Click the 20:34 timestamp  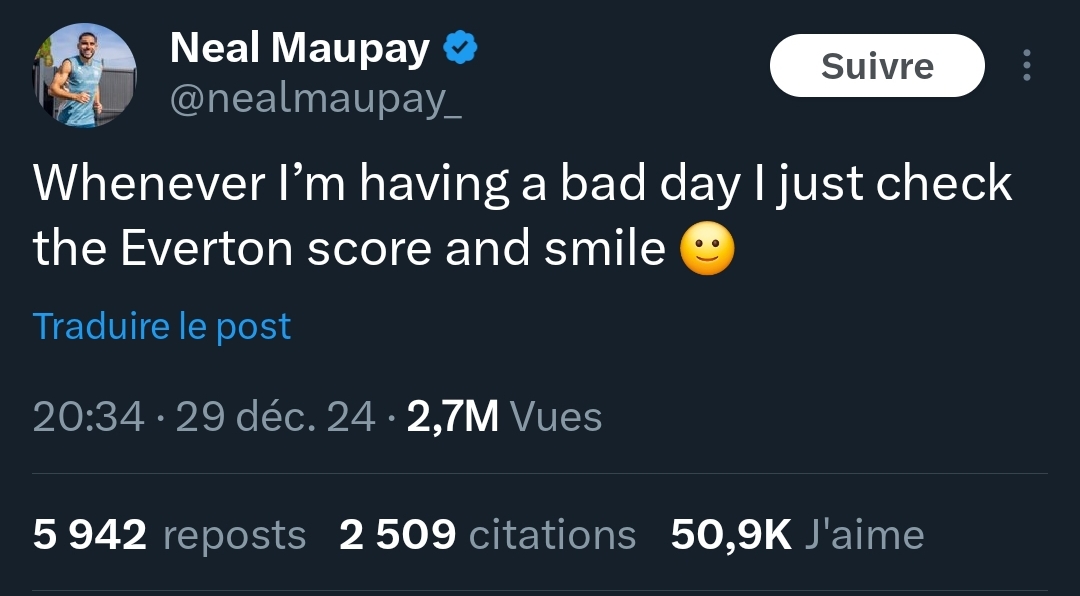coord(88,416)
